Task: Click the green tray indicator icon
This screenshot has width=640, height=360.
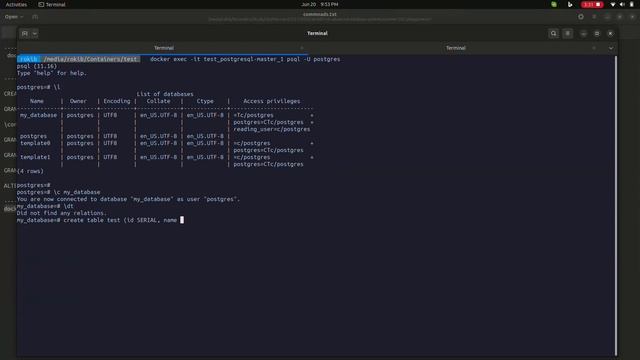Action: [x=554, y=4]
